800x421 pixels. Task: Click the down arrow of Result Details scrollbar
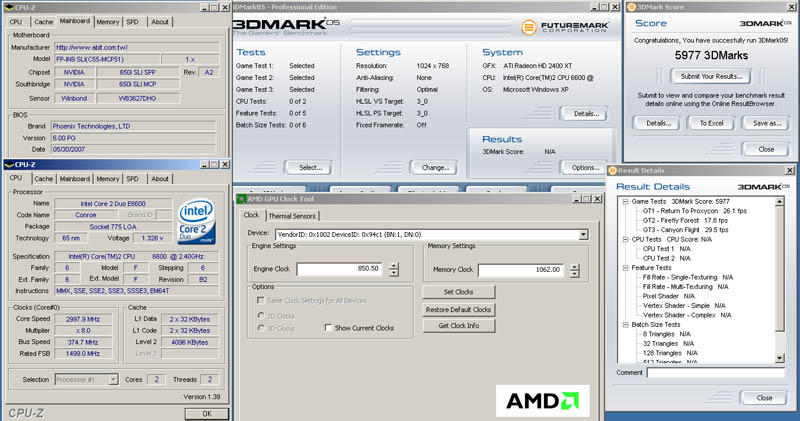(x=780, y=358)
